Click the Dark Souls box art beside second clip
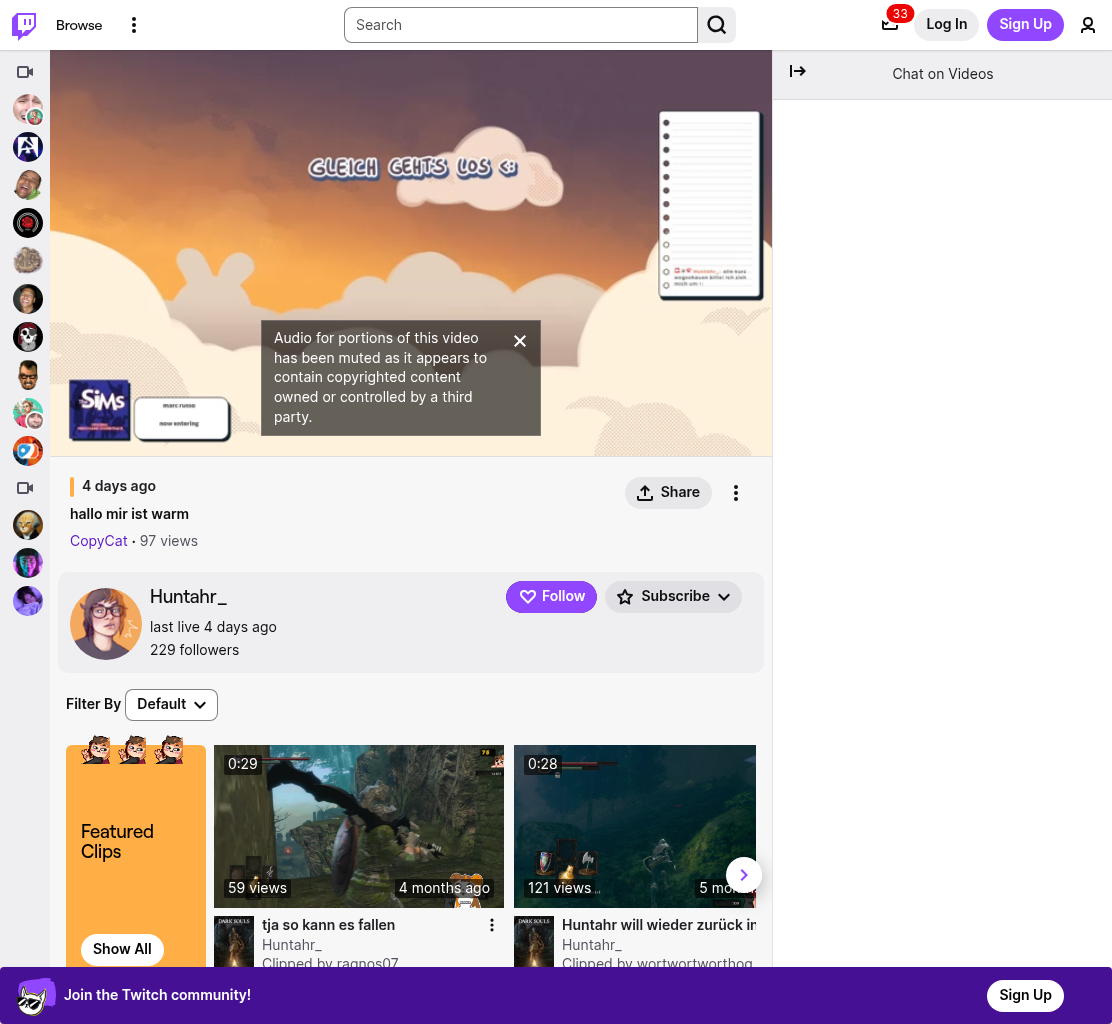The width and height of the screenshot is (1112, 1024). point(533,941)
